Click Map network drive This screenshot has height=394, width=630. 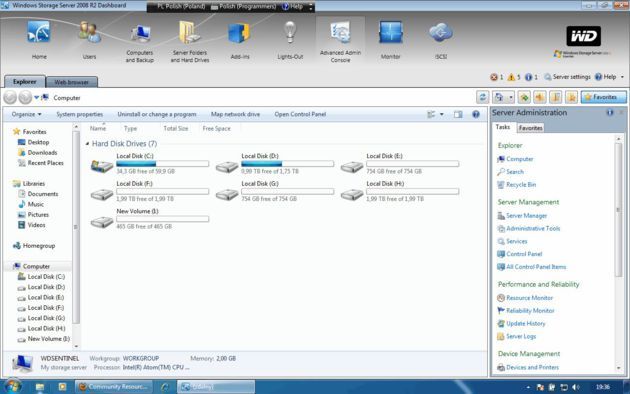coord(235,114)
